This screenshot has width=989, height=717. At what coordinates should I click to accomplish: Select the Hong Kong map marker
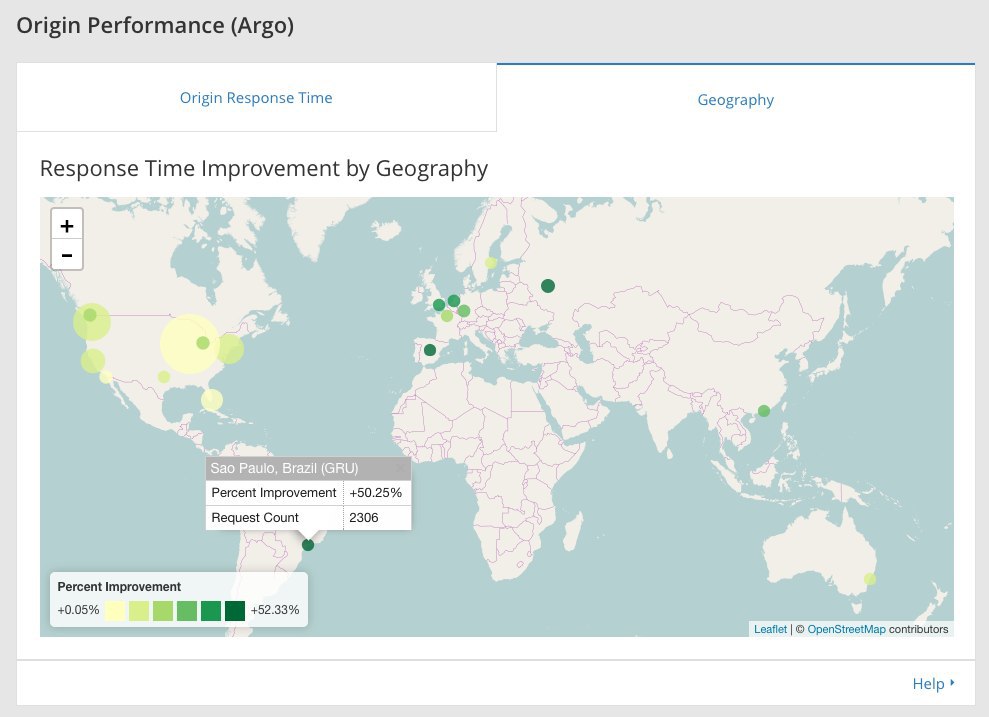(764, 411)
